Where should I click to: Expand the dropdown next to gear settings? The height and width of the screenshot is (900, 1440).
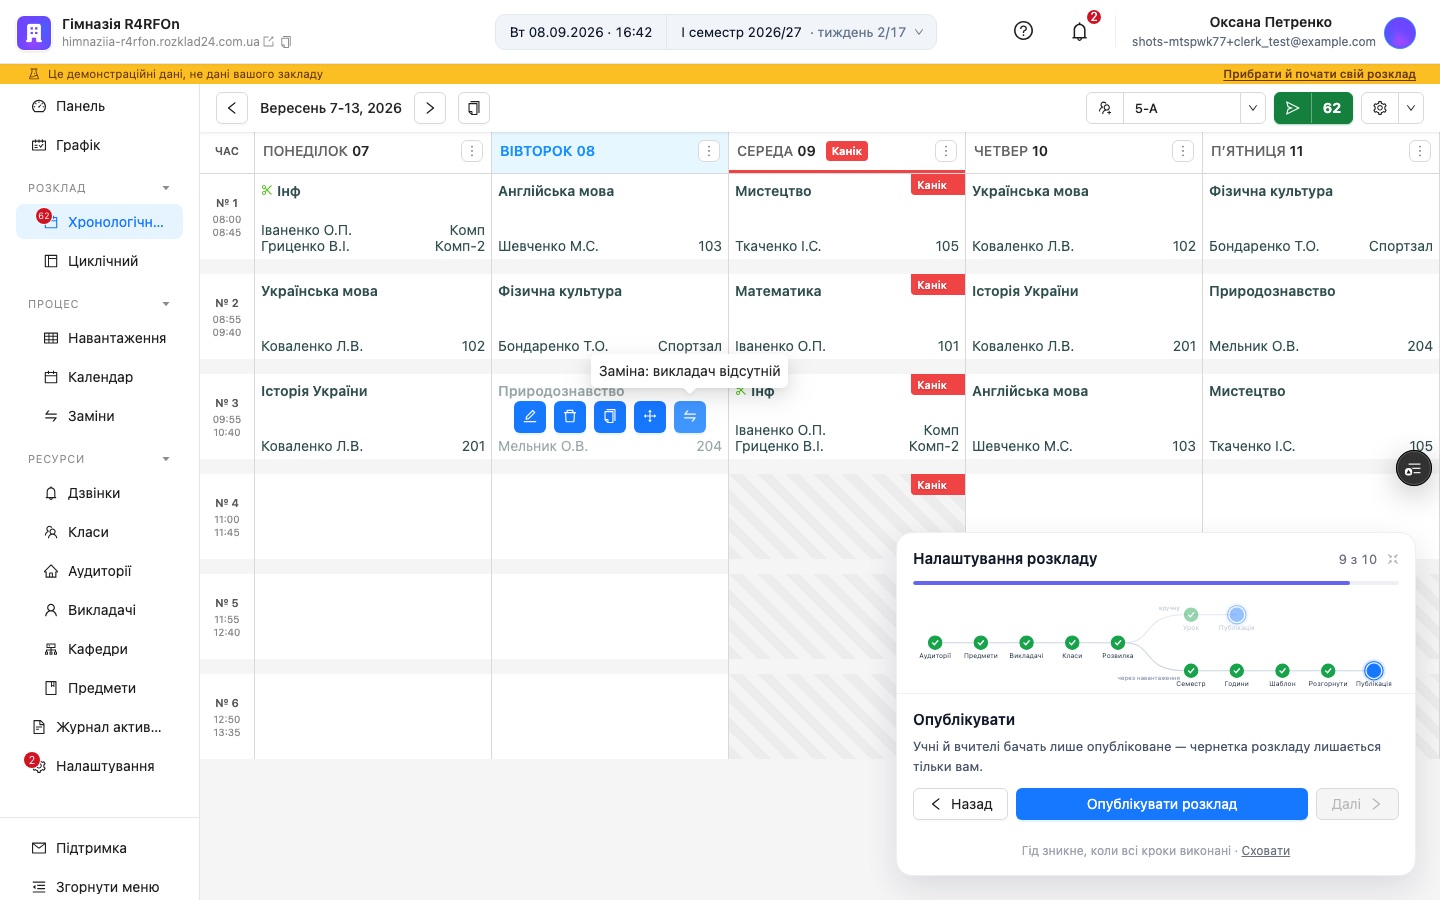click(1411, 108)
